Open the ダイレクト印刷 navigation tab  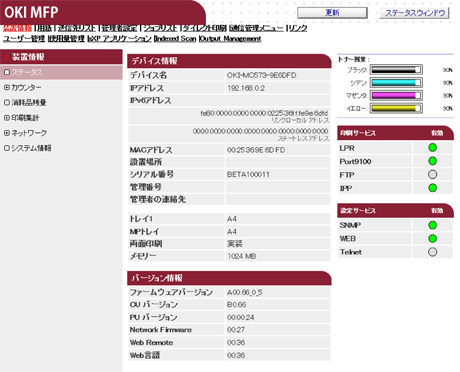coord(205,28)
